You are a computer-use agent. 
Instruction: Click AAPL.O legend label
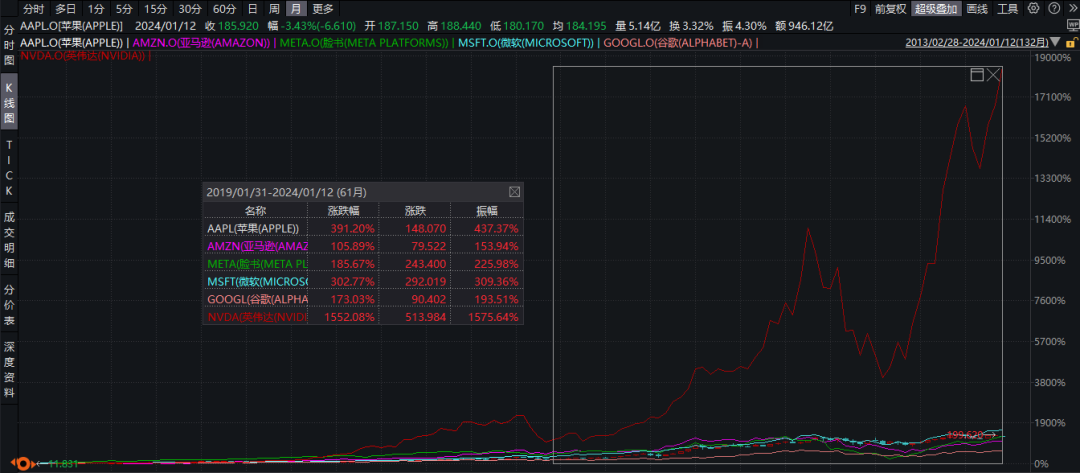point(72,43)
